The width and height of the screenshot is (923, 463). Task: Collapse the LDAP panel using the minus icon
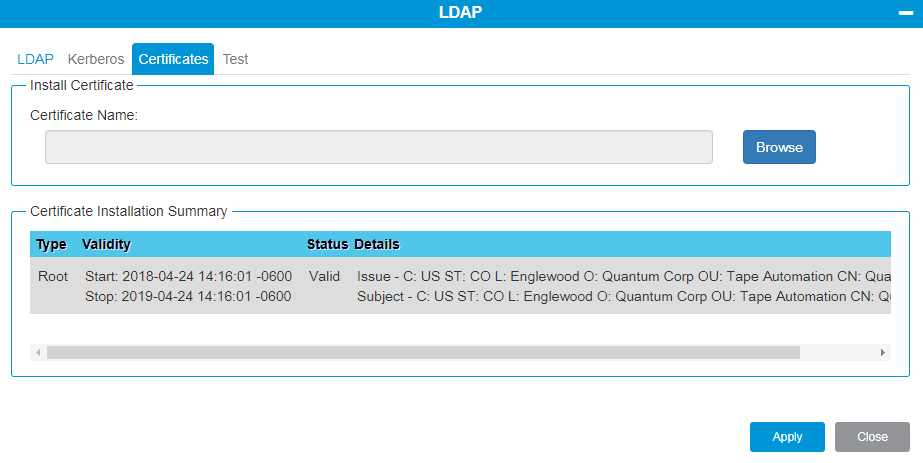pos(903,13)
